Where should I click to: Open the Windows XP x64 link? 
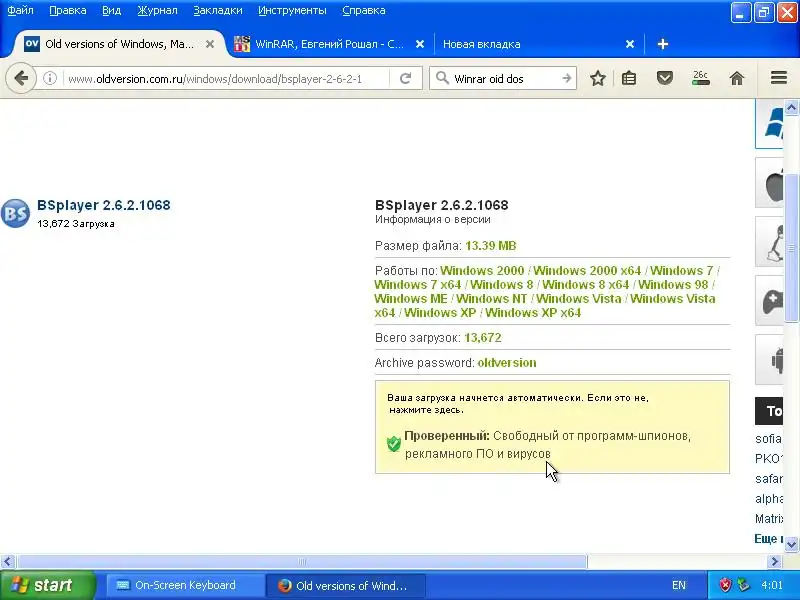(x=533, y=313)
